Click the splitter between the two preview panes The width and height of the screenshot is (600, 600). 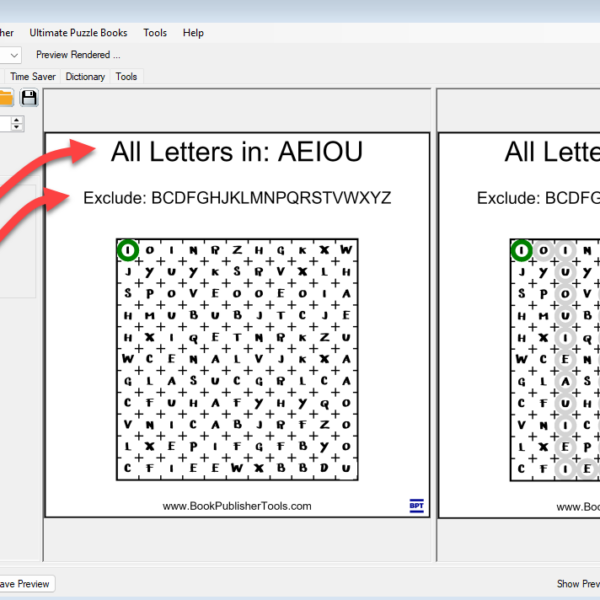pos(434,320)
